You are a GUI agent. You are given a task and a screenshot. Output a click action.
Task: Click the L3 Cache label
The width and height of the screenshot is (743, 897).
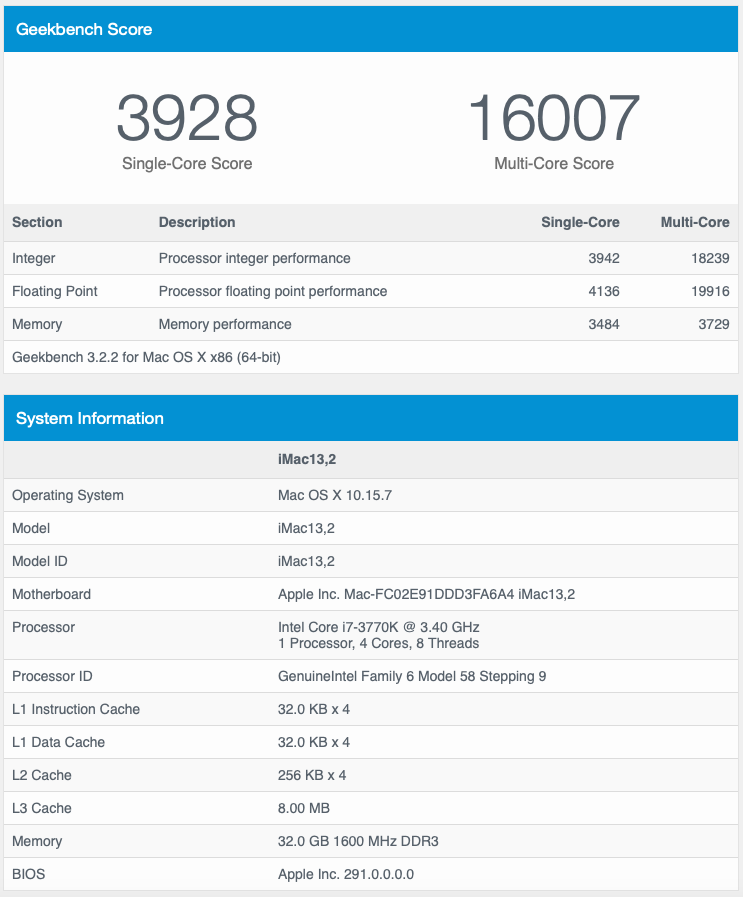pos(42,808)
